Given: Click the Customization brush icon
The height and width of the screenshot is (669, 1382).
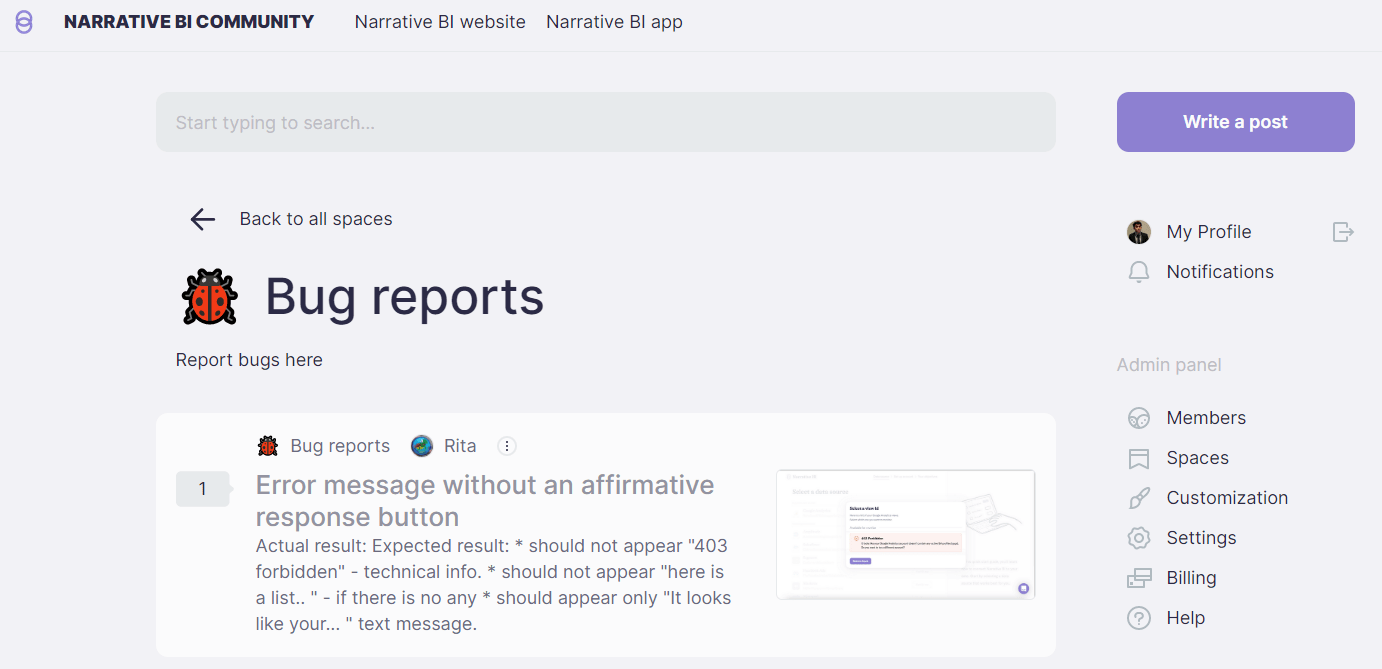Looking at the screenshot, I should click(1139, 498).
